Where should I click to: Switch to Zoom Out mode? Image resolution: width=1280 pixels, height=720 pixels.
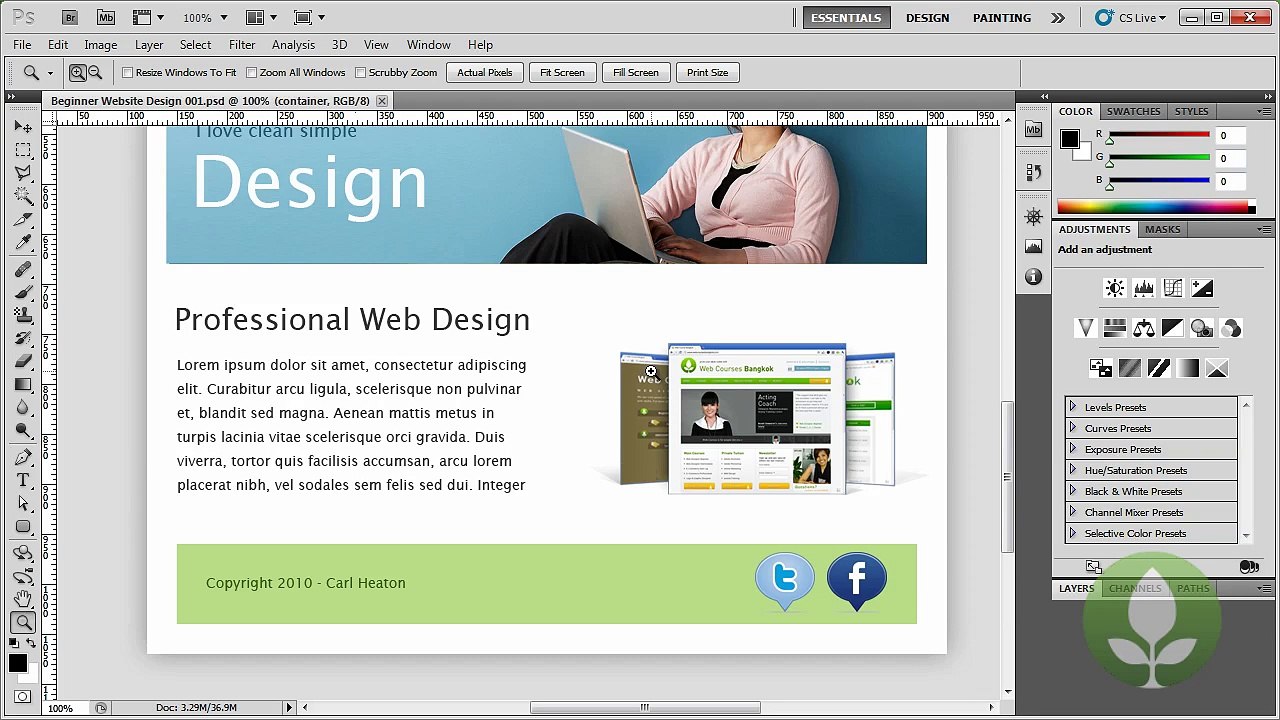96,72
